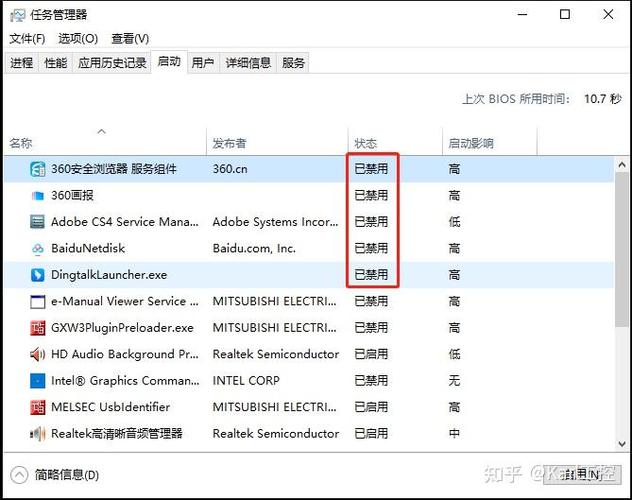Click the e-Manual Viewer Service icon
The image size is (632, 500).
point(37,301)
